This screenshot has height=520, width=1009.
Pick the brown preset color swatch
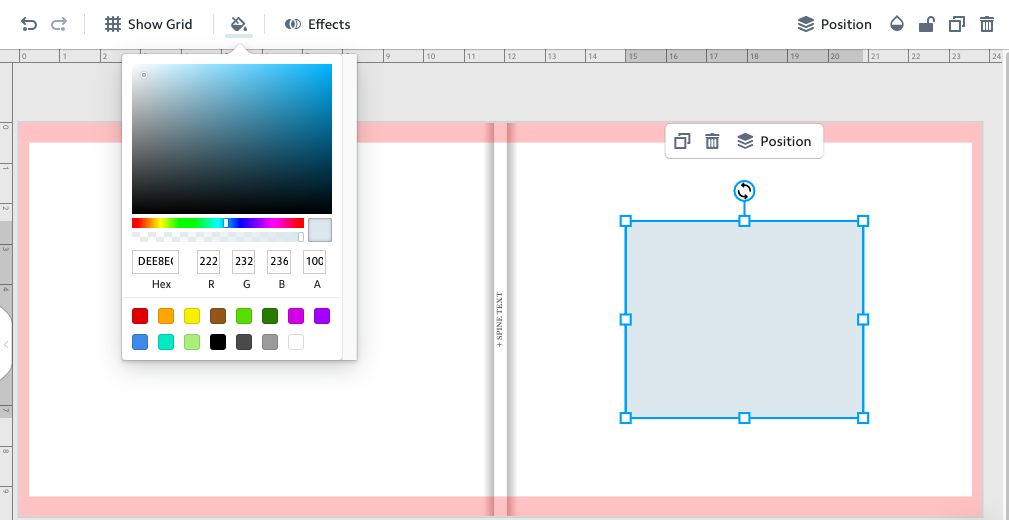(x=218, y=316)
